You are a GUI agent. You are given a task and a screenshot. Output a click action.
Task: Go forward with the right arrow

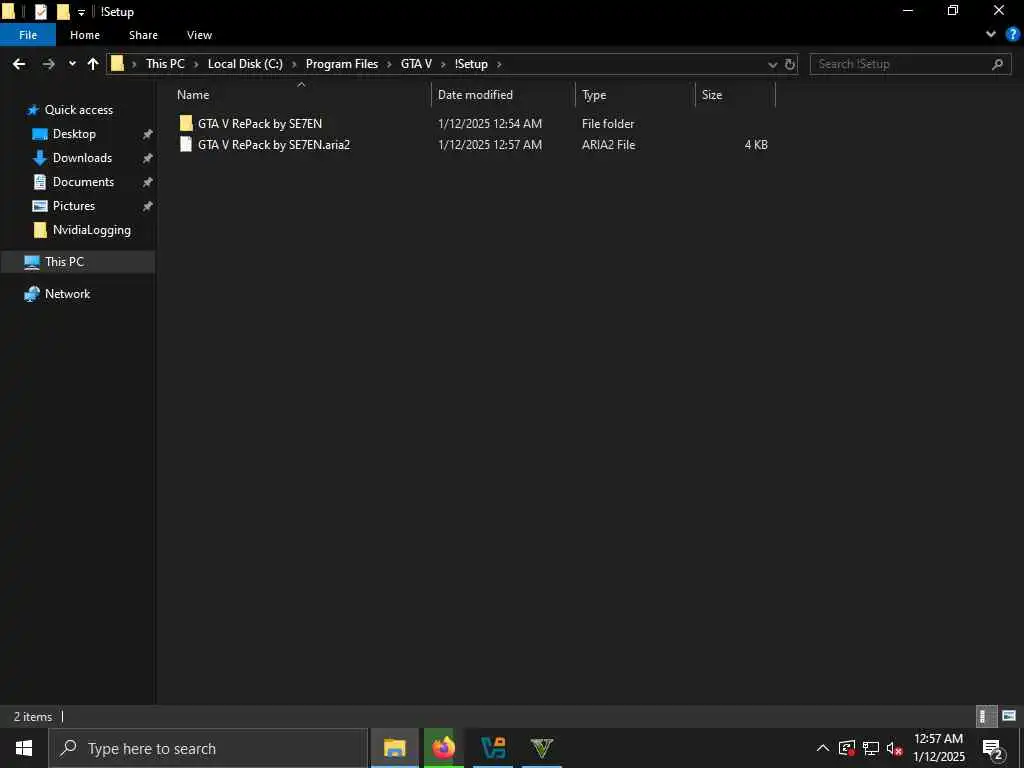[x=48, y=64]
